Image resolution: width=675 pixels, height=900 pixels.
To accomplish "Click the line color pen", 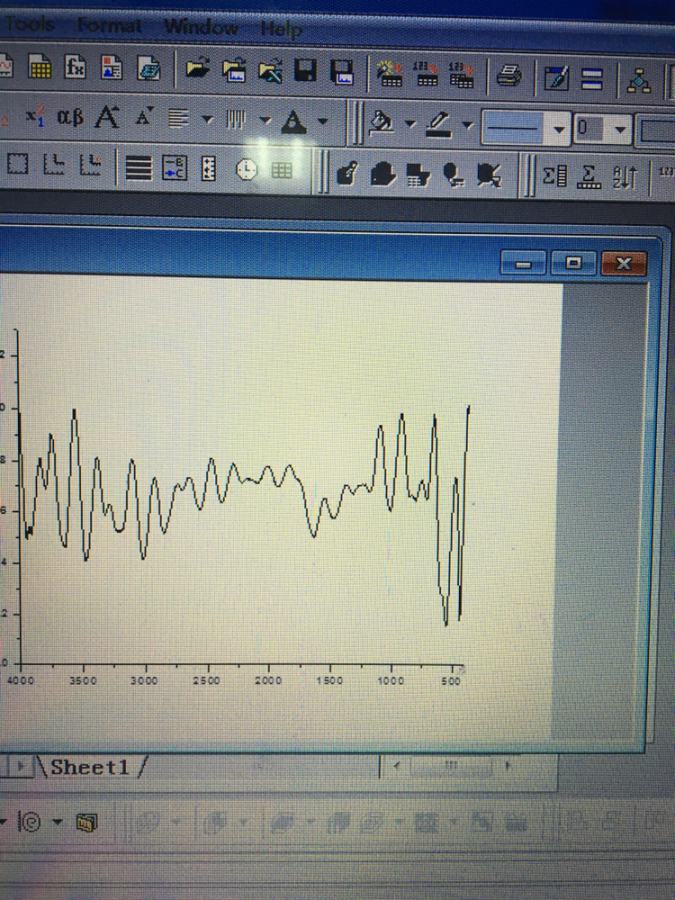I will click(439, 125).
